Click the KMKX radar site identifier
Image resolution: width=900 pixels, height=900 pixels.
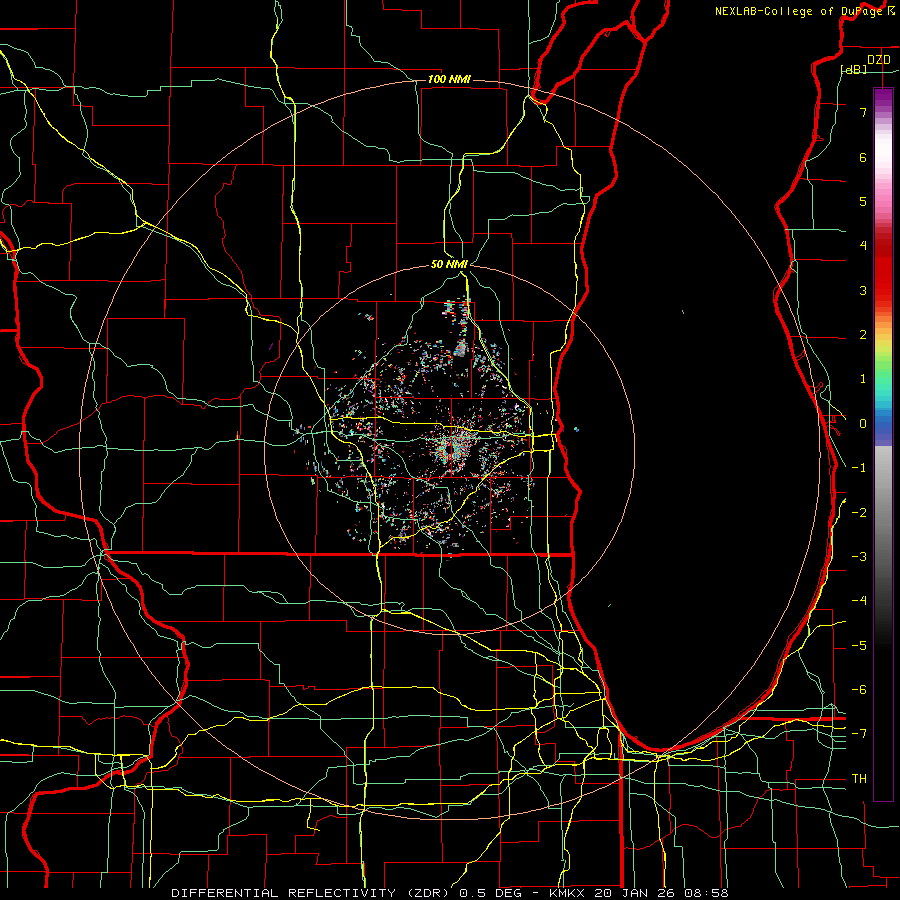coord(569,893)
